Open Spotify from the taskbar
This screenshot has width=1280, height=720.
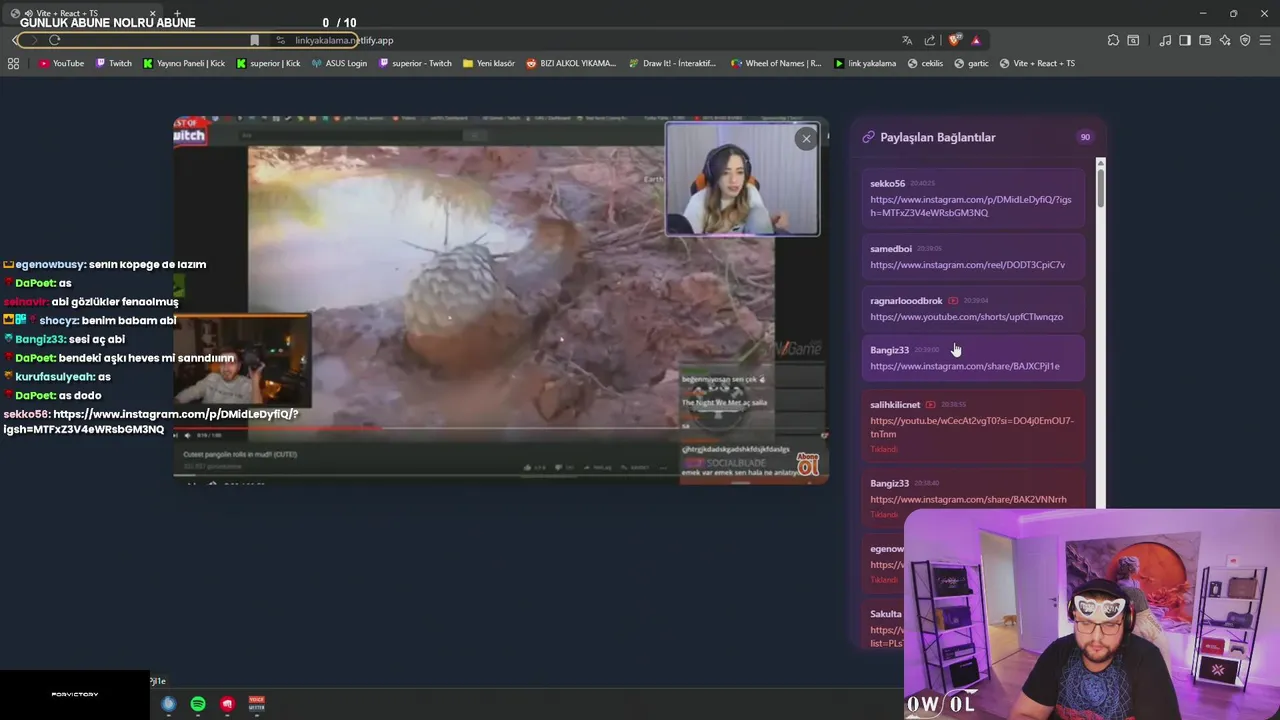(x=198, y=704)
